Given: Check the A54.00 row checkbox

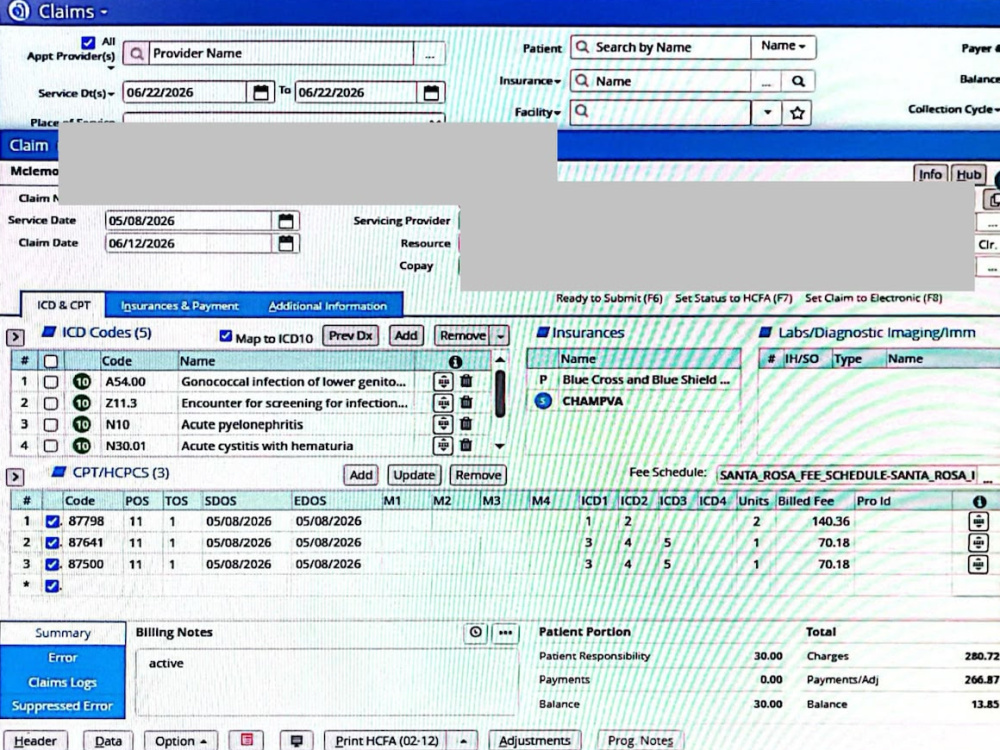Looking at the screenshot, I should tap(51, 381).
